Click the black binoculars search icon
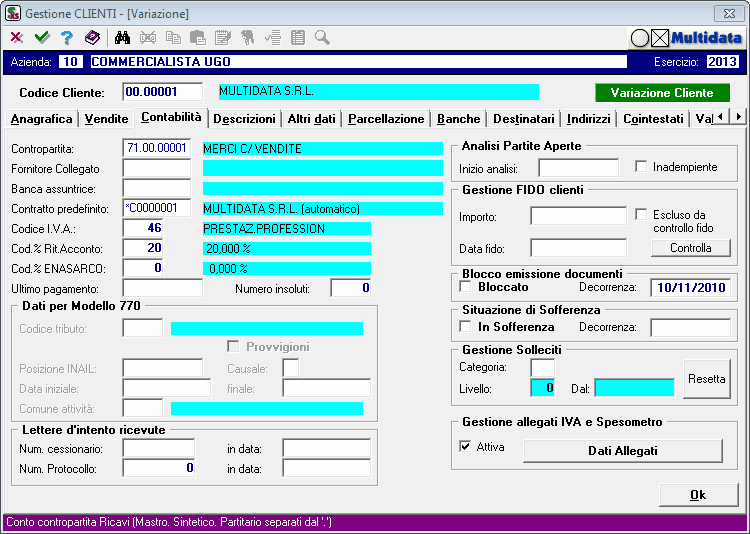The image size is (750, 534). (x=122, y=37)
